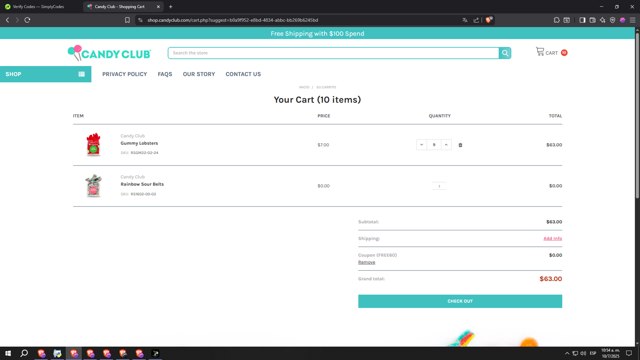Open Brave Shields lion icon
Screen dimensions: 640x360
(x=489, y=20)
